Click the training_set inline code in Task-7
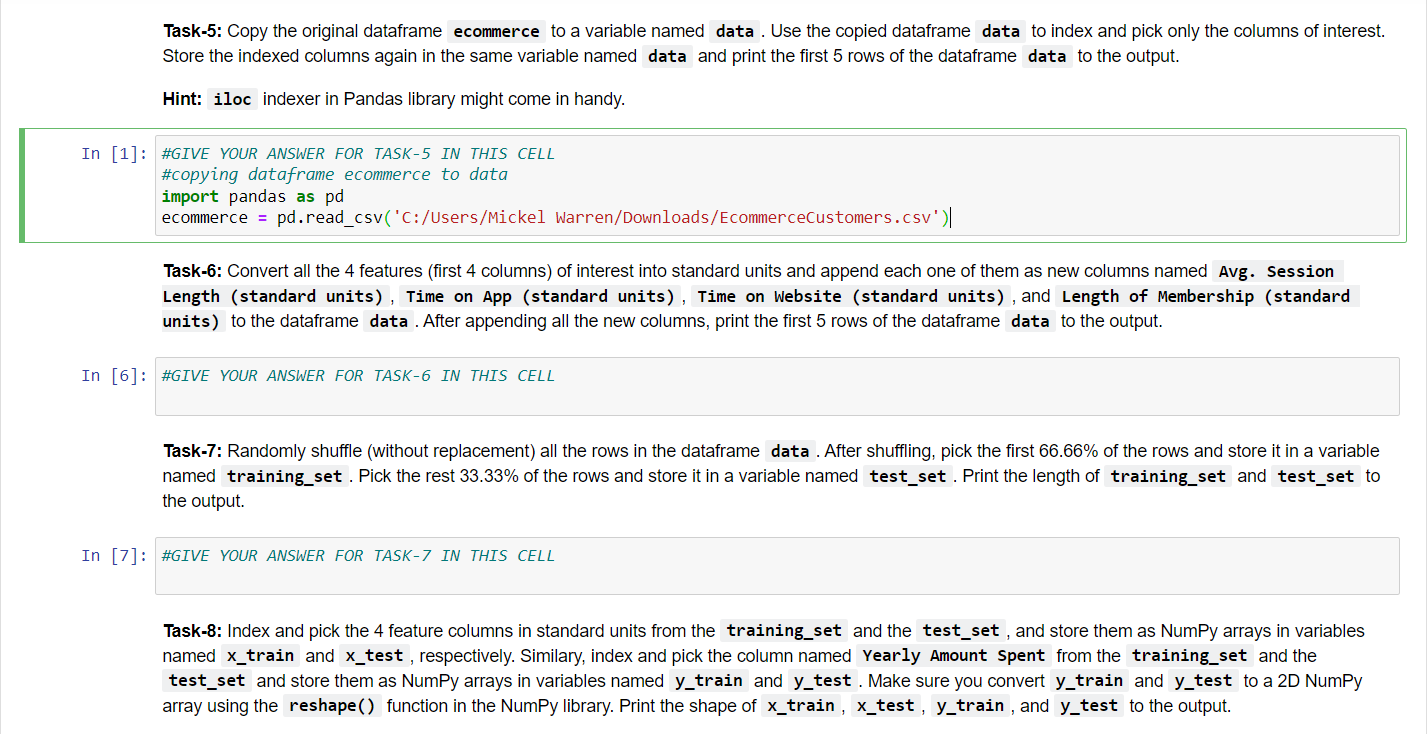 pos(284,476)
